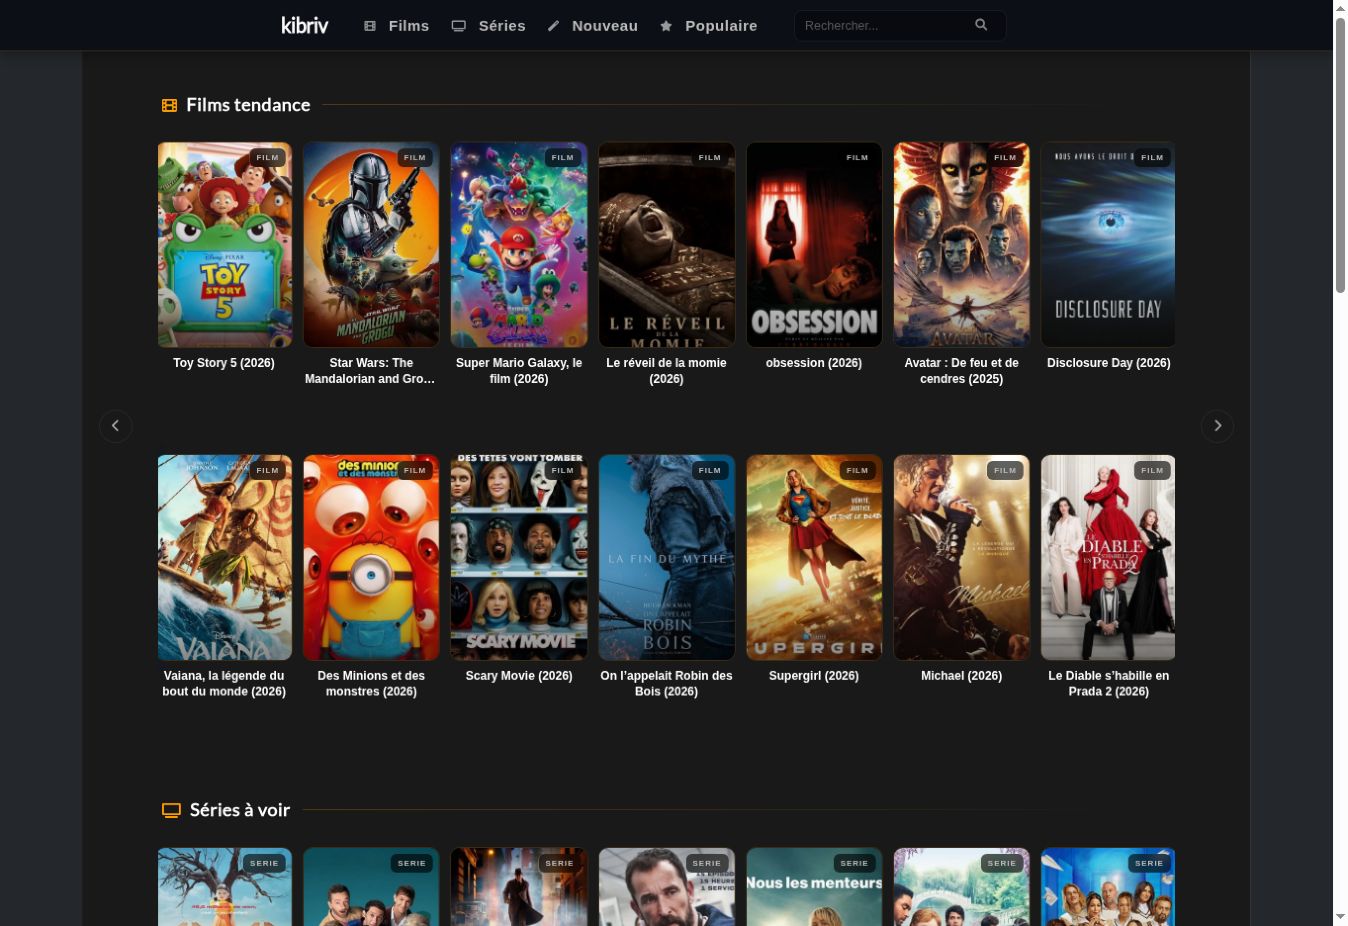Show previous trending films with left arrow
This screenshot has height=926, width=1348.
116,426
